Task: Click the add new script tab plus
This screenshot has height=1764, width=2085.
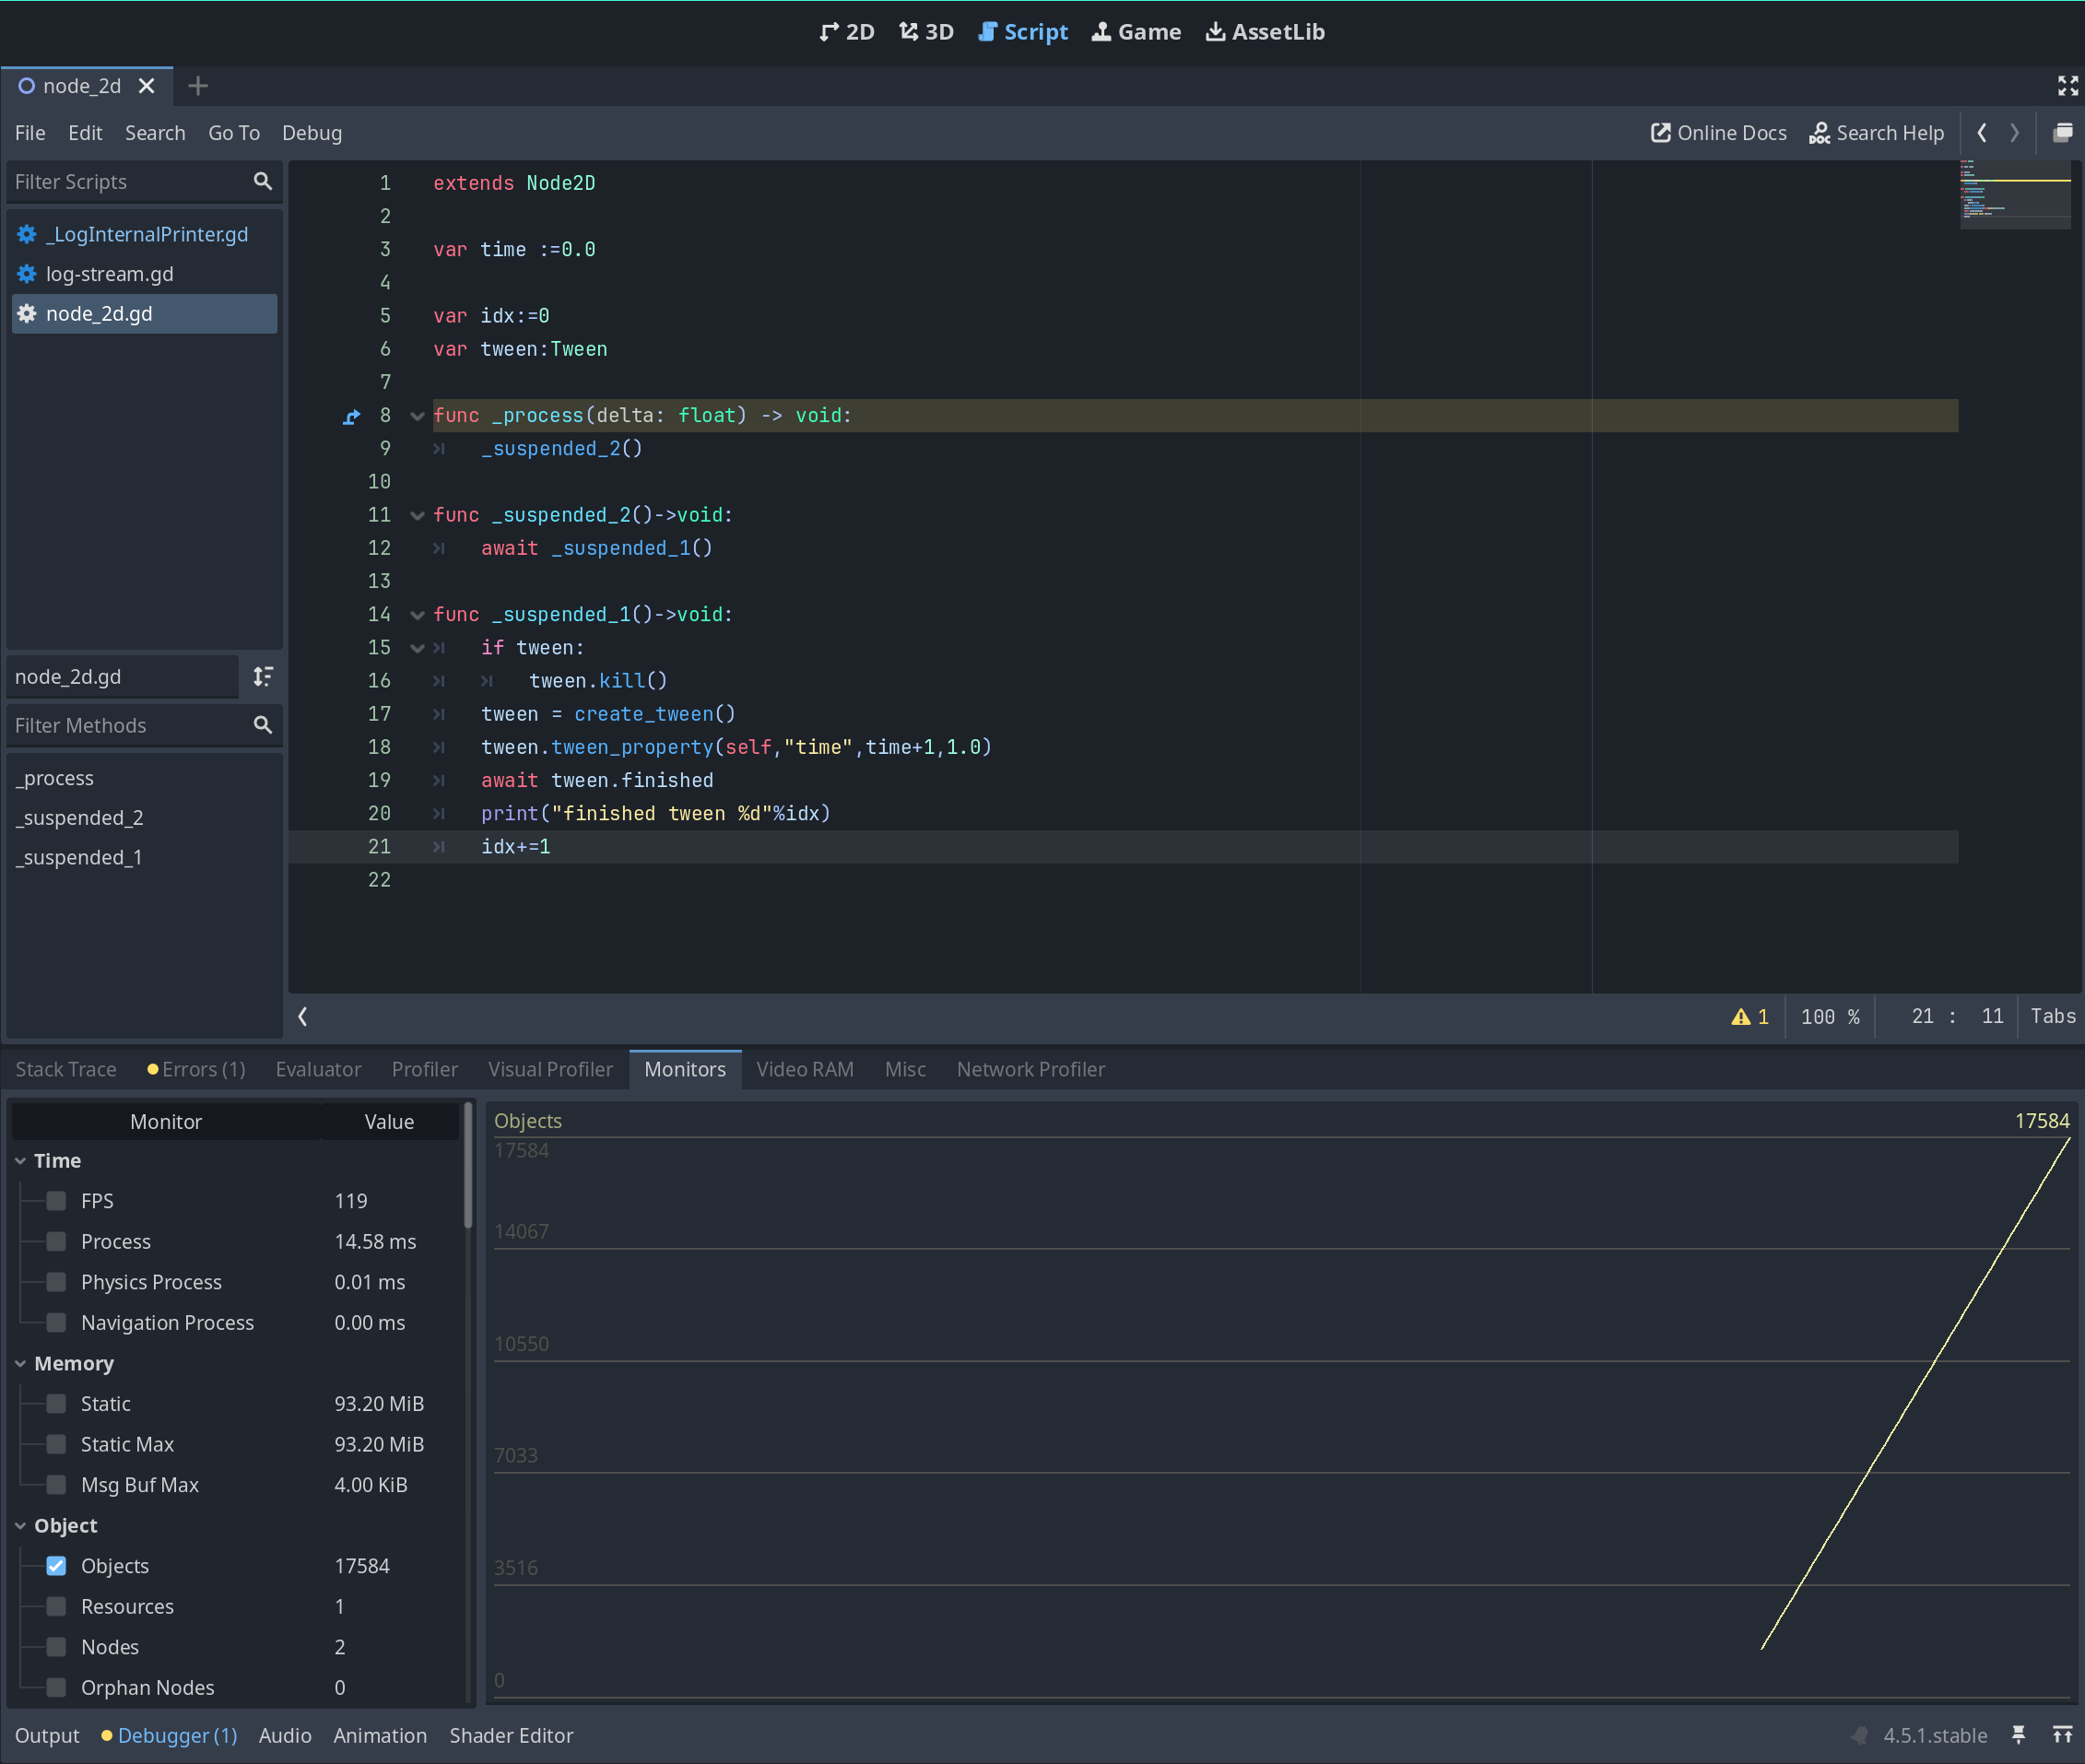Action: [198, 86]
